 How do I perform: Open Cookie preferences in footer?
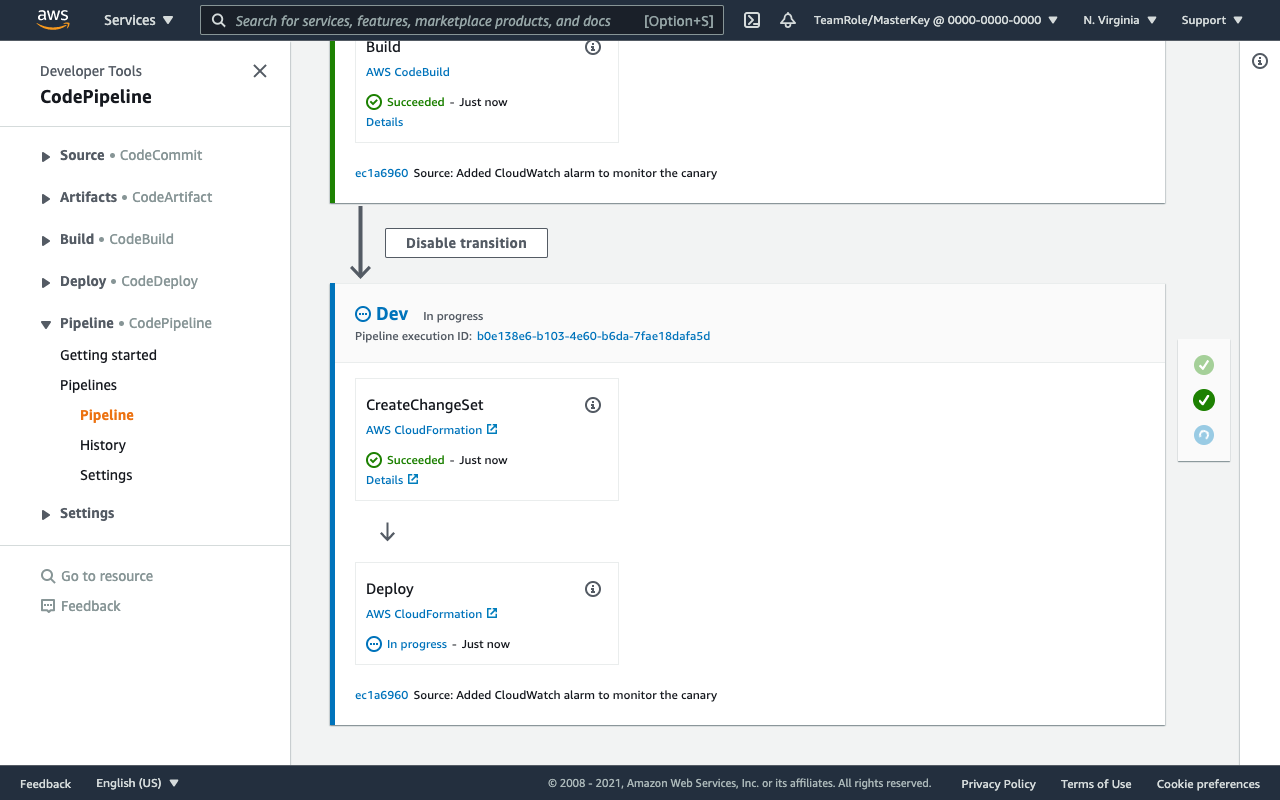[x=1208, y=784]
